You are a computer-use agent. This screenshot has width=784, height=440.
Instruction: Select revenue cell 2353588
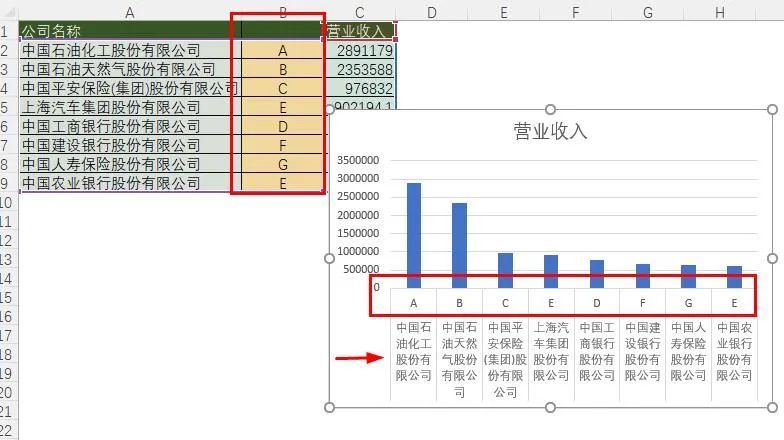[359, 69]
